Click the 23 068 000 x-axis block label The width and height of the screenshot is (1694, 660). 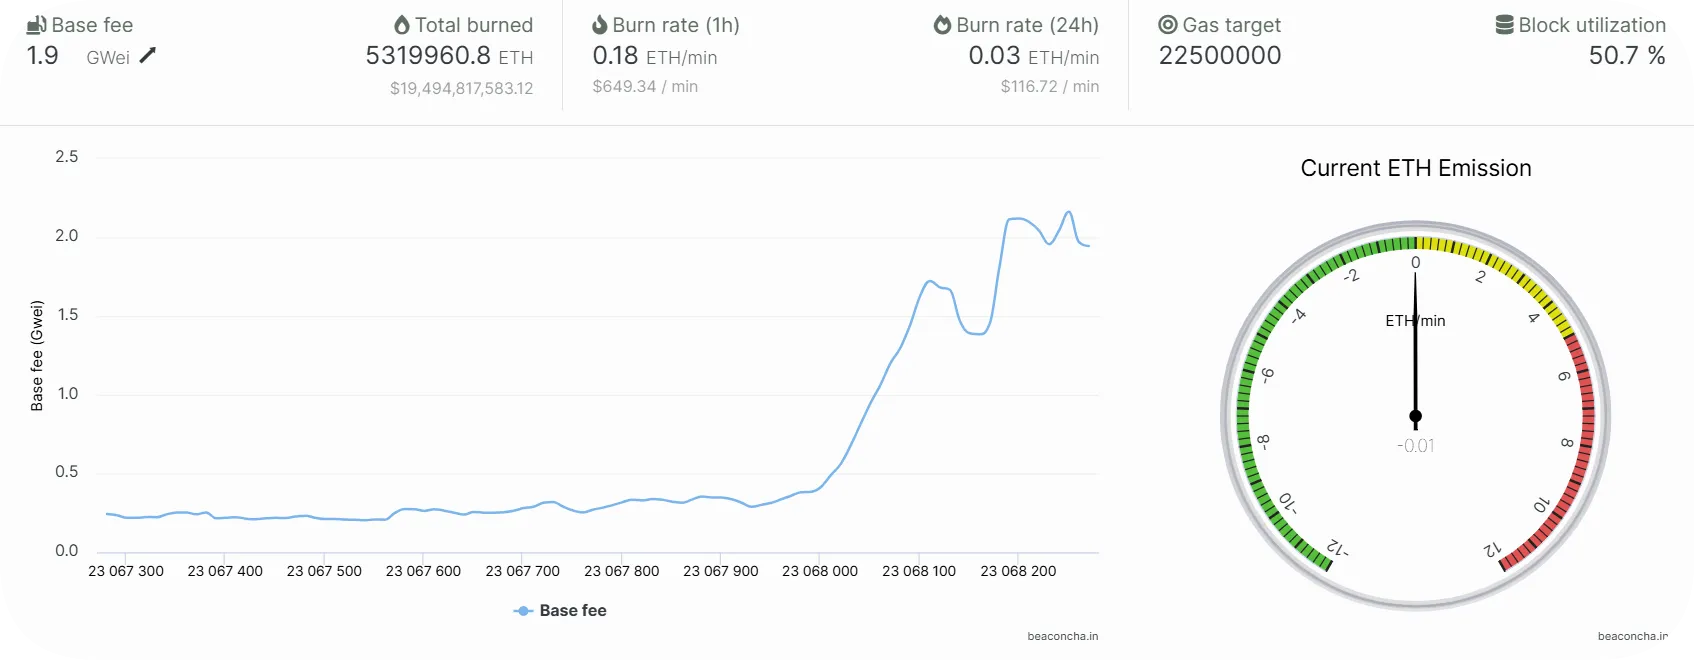pyautogui.click(x=820, y=571)
